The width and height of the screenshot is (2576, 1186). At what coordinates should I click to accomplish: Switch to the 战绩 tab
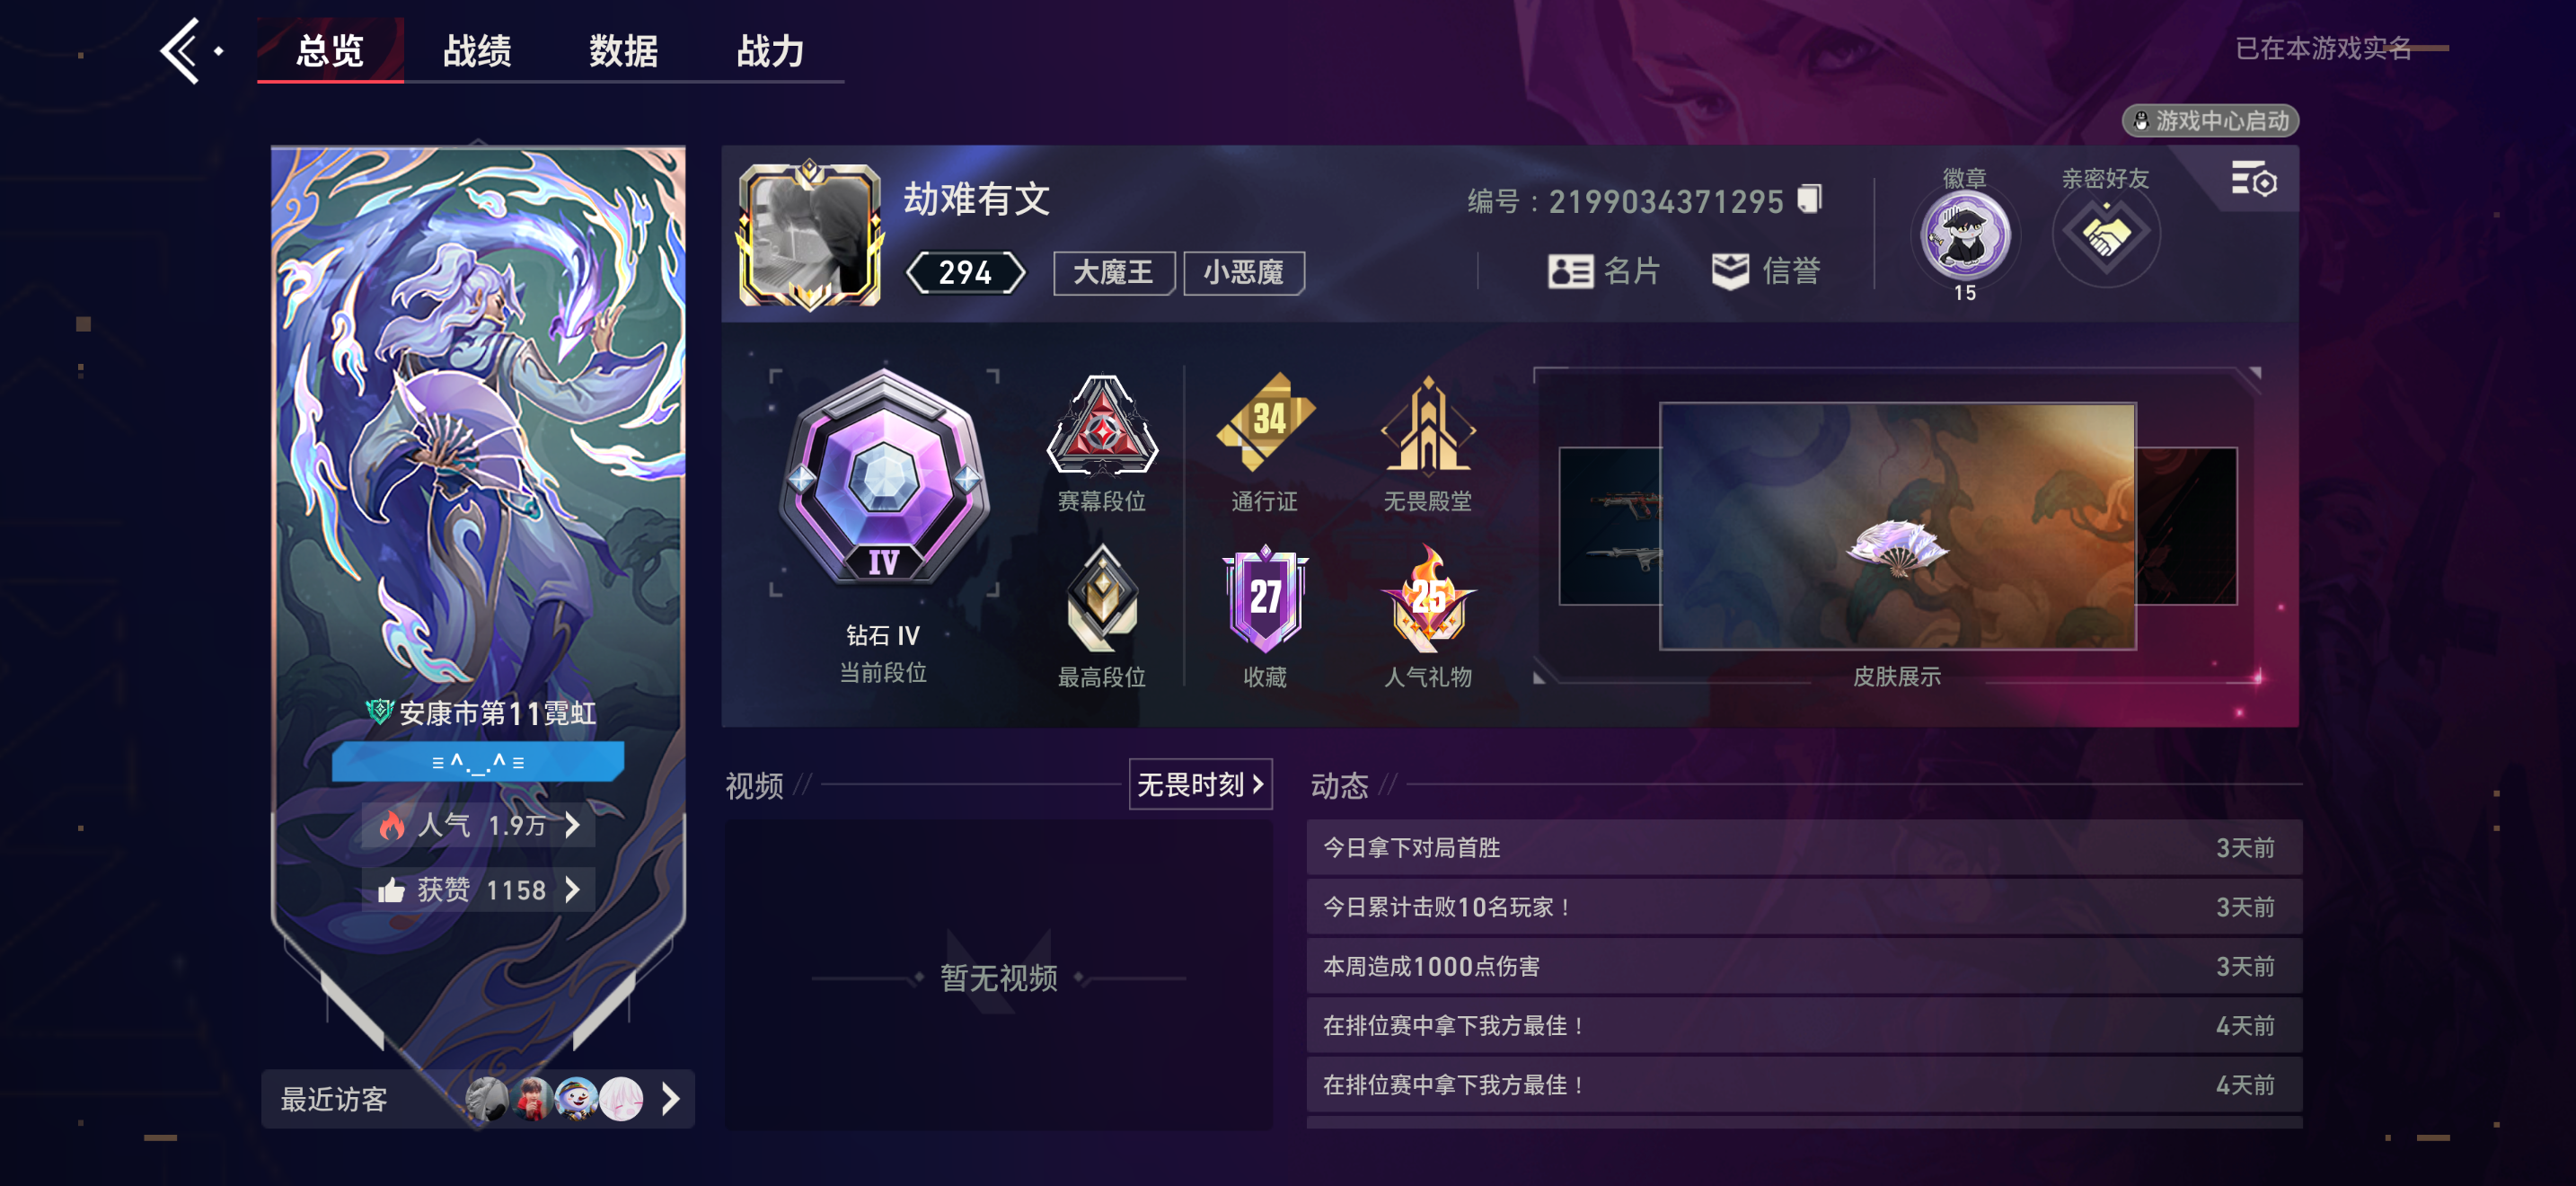coord(477,50)
